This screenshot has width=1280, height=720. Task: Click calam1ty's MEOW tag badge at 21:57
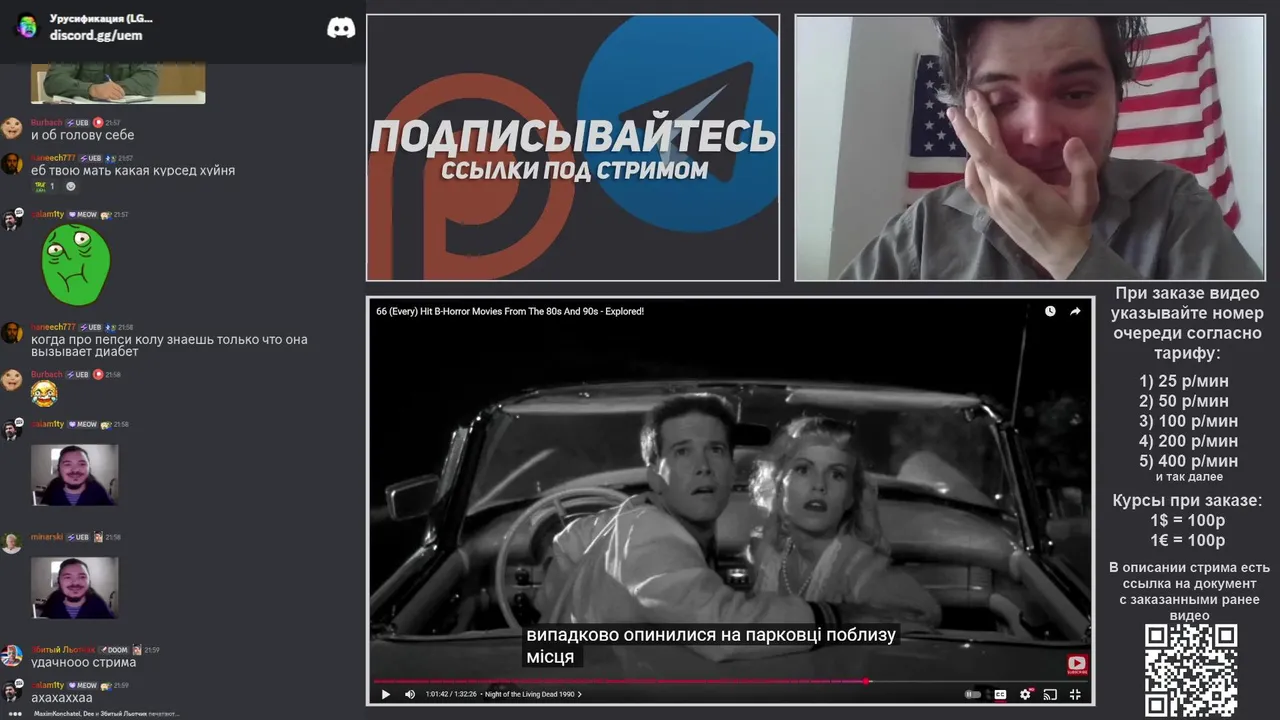(82, 214)
